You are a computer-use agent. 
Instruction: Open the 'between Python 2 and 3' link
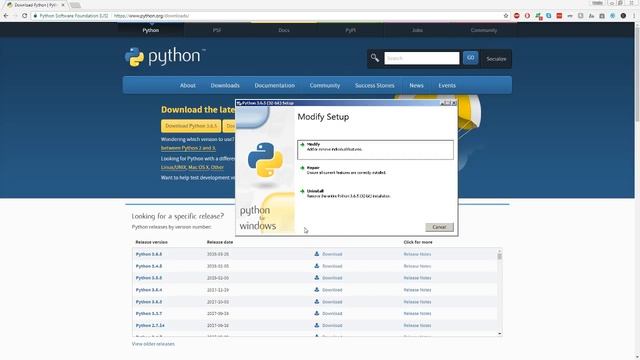188,148
